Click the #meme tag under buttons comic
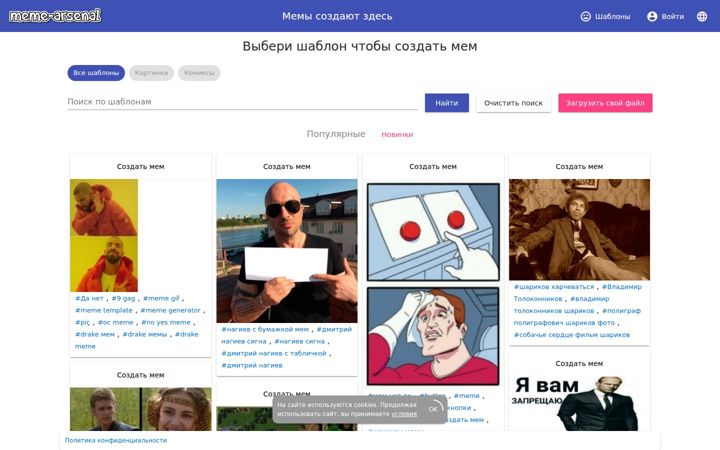Image resolution: width=720 pixels, height=450 pixels. pyautogui.click(x=467, y=395)
